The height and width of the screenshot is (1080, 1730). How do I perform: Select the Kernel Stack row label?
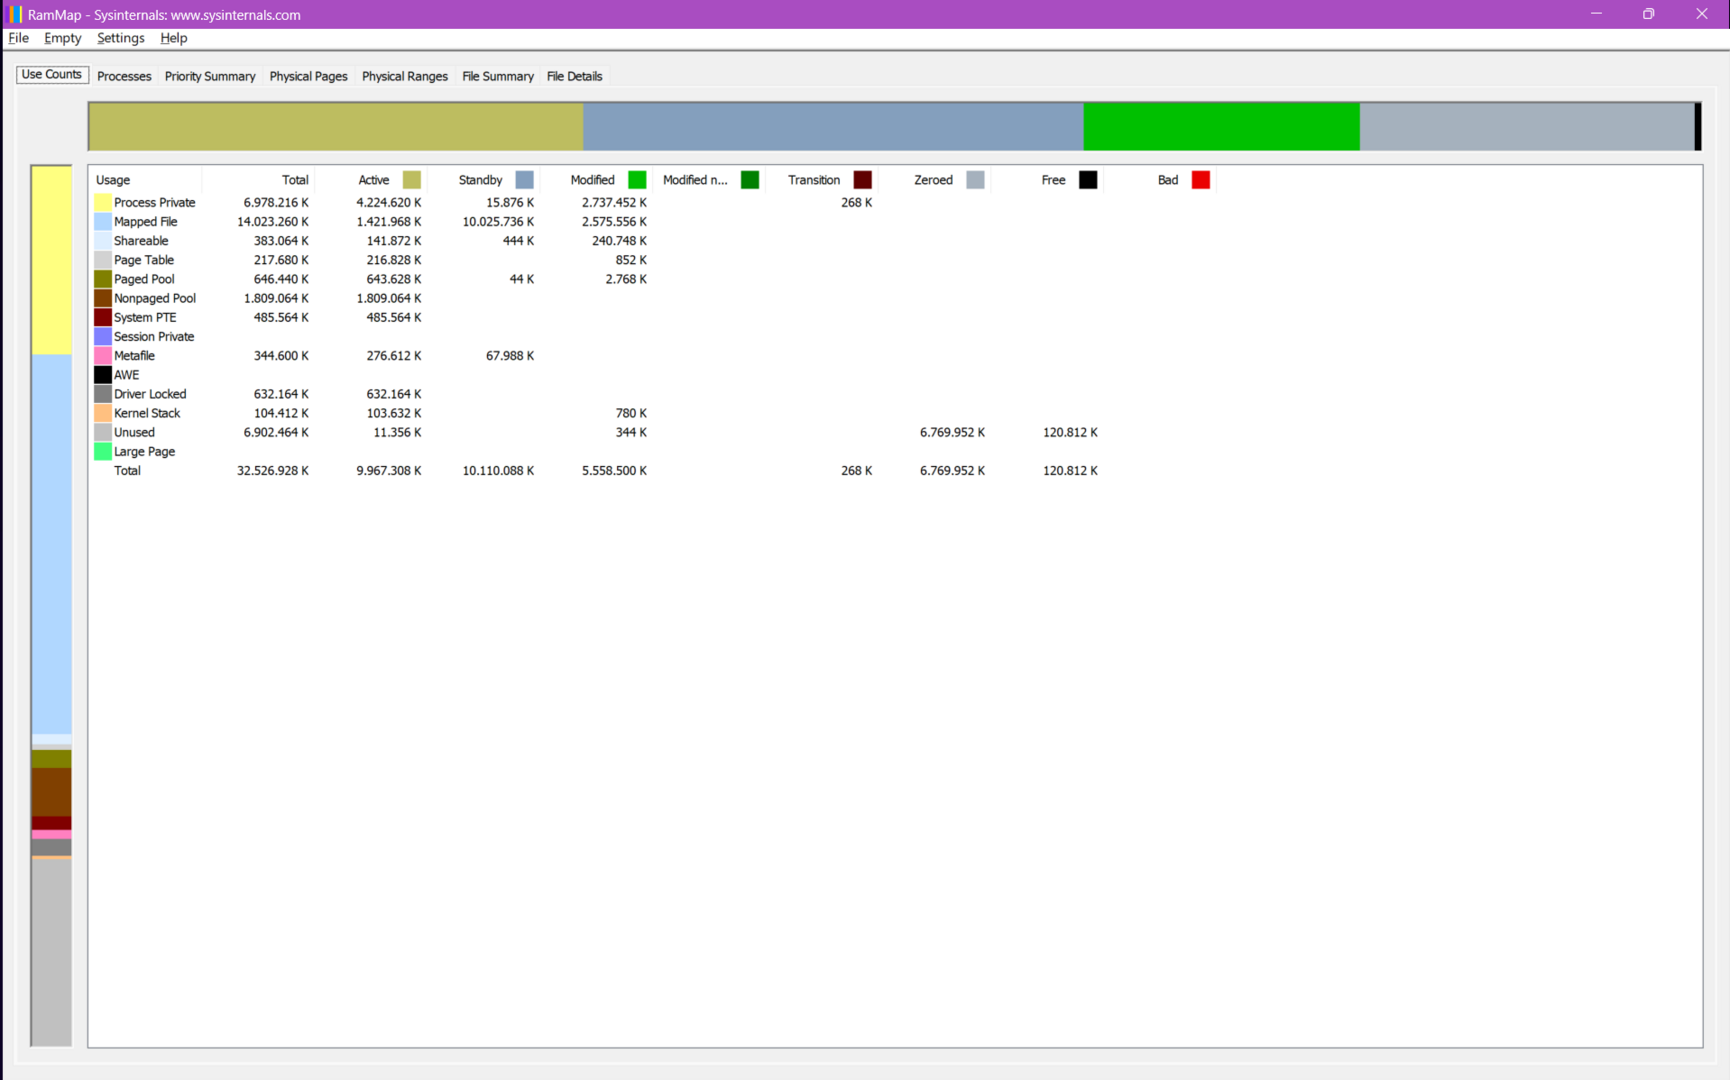tap(147, 413)
